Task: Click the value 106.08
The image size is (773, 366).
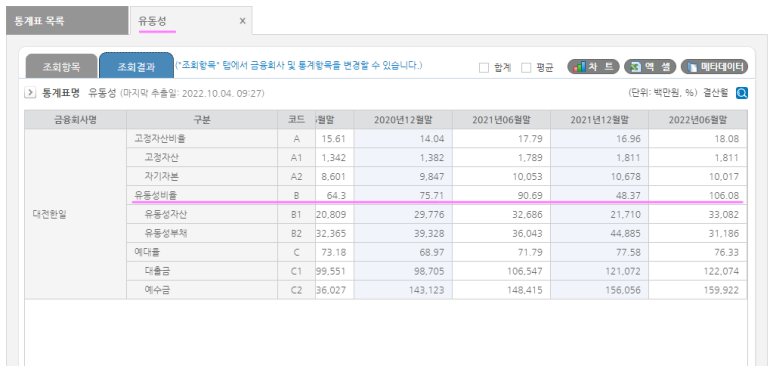Action: click(724, 195)
